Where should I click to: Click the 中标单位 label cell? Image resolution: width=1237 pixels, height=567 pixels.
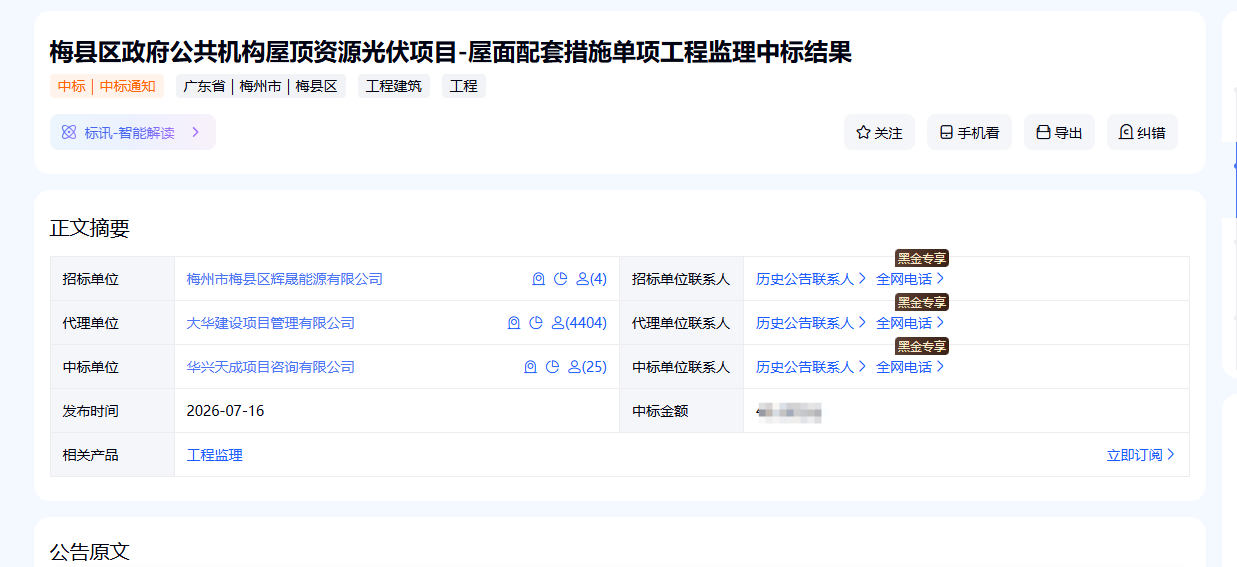[113, 367]
